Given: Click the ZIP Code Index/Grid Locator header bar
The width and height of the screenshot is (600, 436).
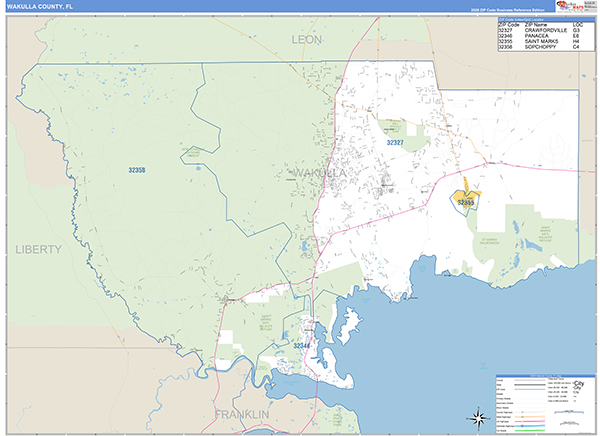Looking at the screenshot, I should tap(546, 20).
